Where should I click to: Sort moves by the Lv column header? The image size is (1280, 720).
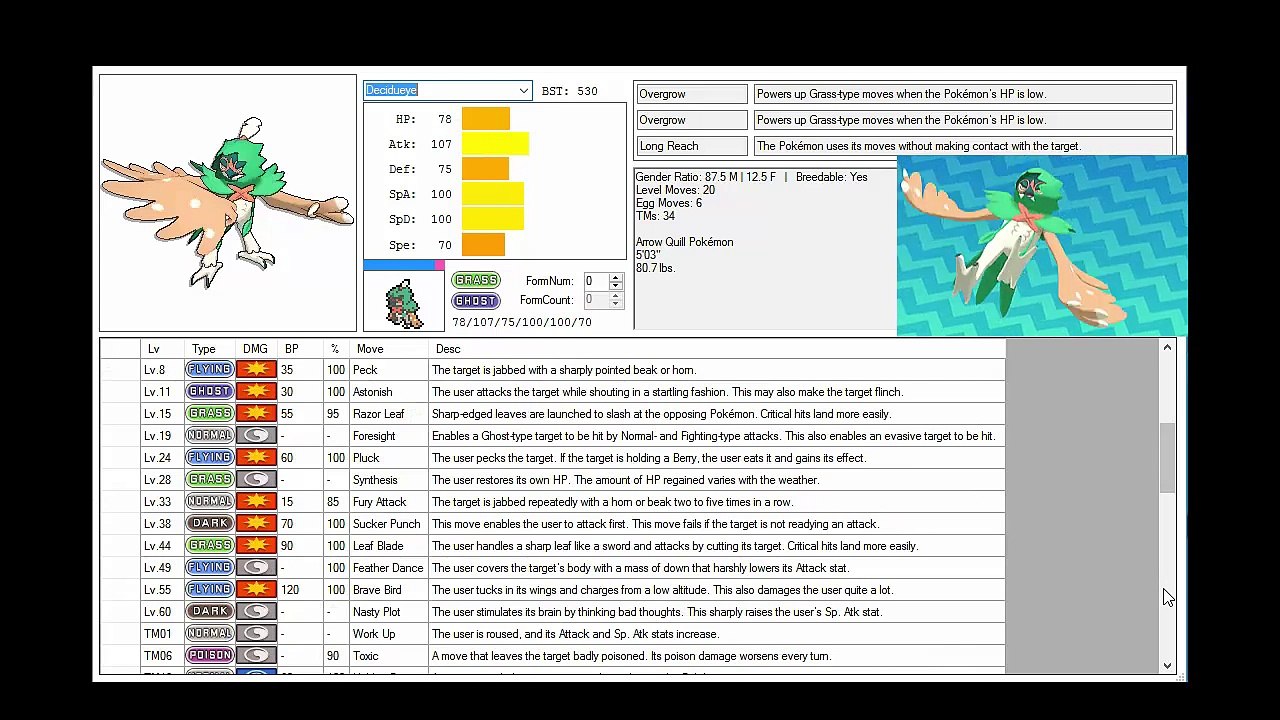153,349
